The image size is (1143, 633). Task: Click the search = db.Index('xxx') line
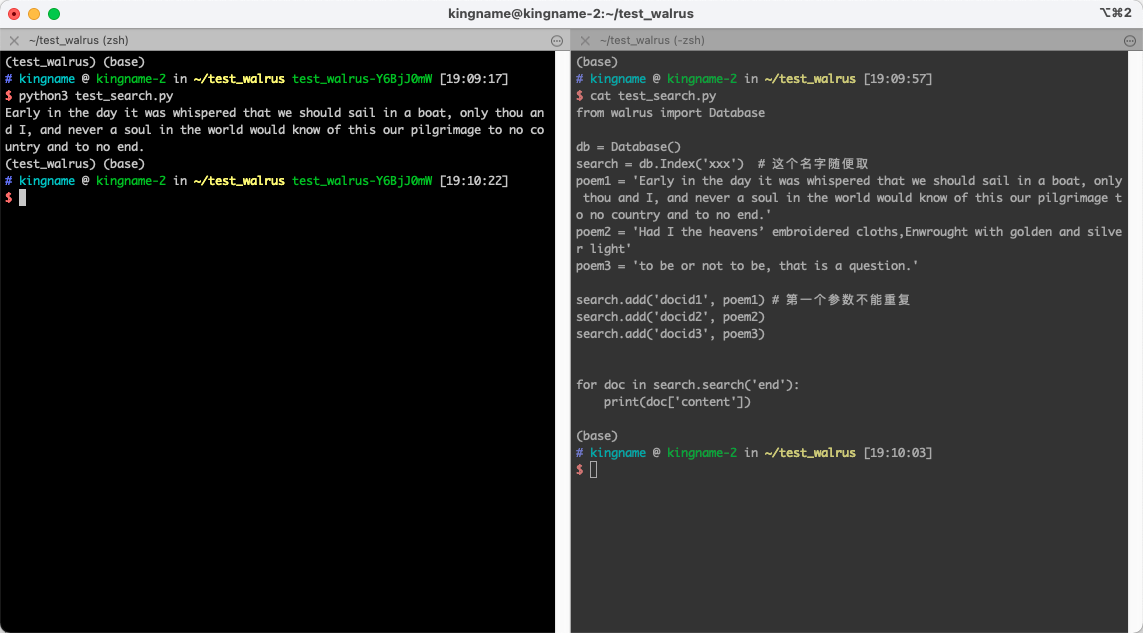click(722, 164)
